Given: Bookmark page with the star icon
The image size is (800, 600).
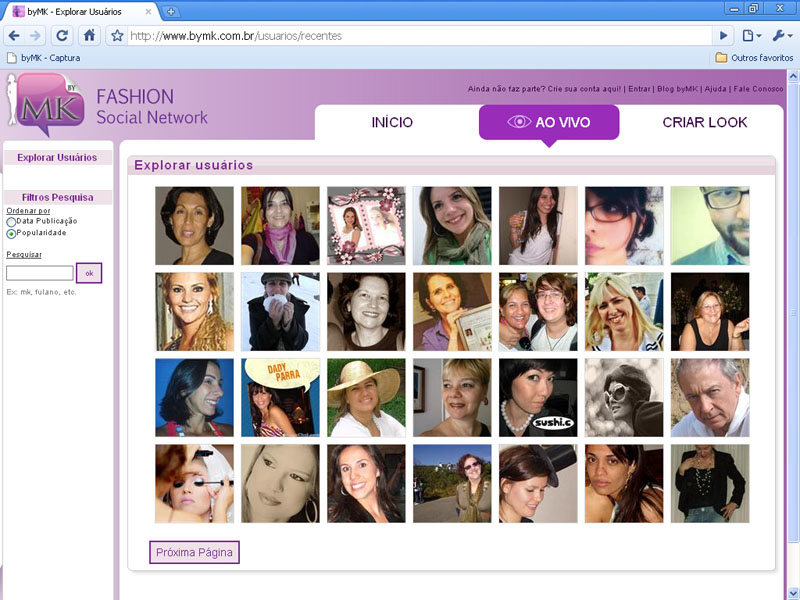Looking at the screenshot, I should click(117, 35).
